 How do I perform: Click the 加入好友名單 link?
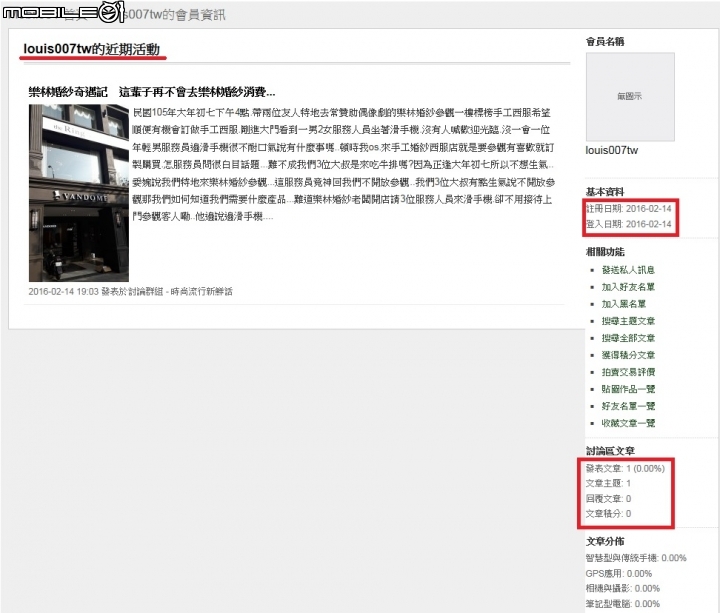628,287
